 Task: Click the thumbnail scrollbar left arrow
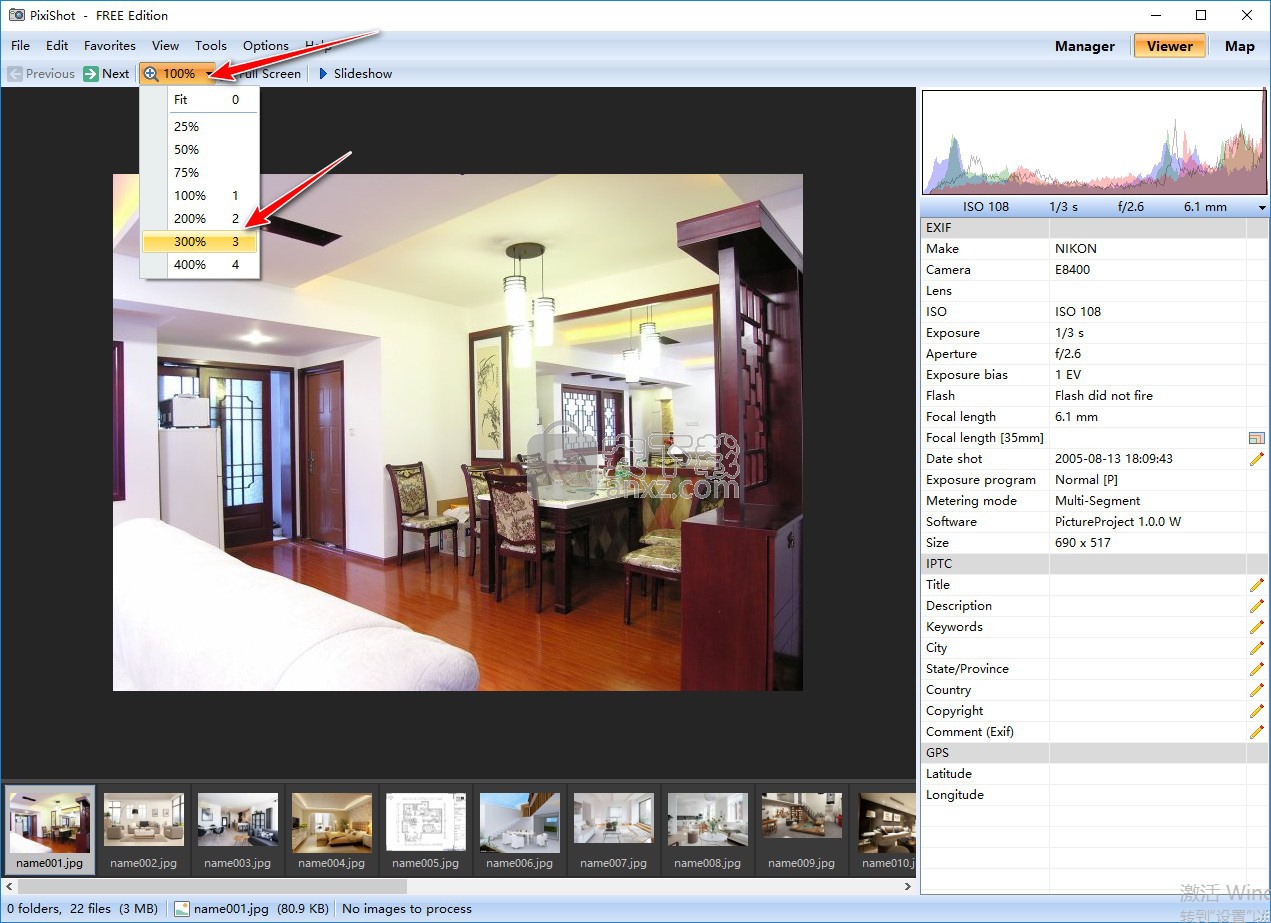tap(8, 886)
